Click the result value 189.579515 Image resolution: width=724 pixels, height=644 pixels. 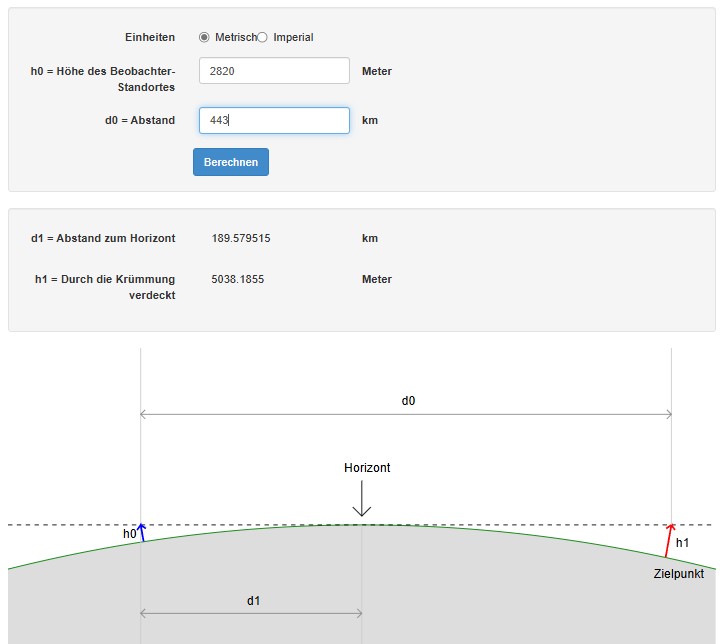click(x=241, y=238)
